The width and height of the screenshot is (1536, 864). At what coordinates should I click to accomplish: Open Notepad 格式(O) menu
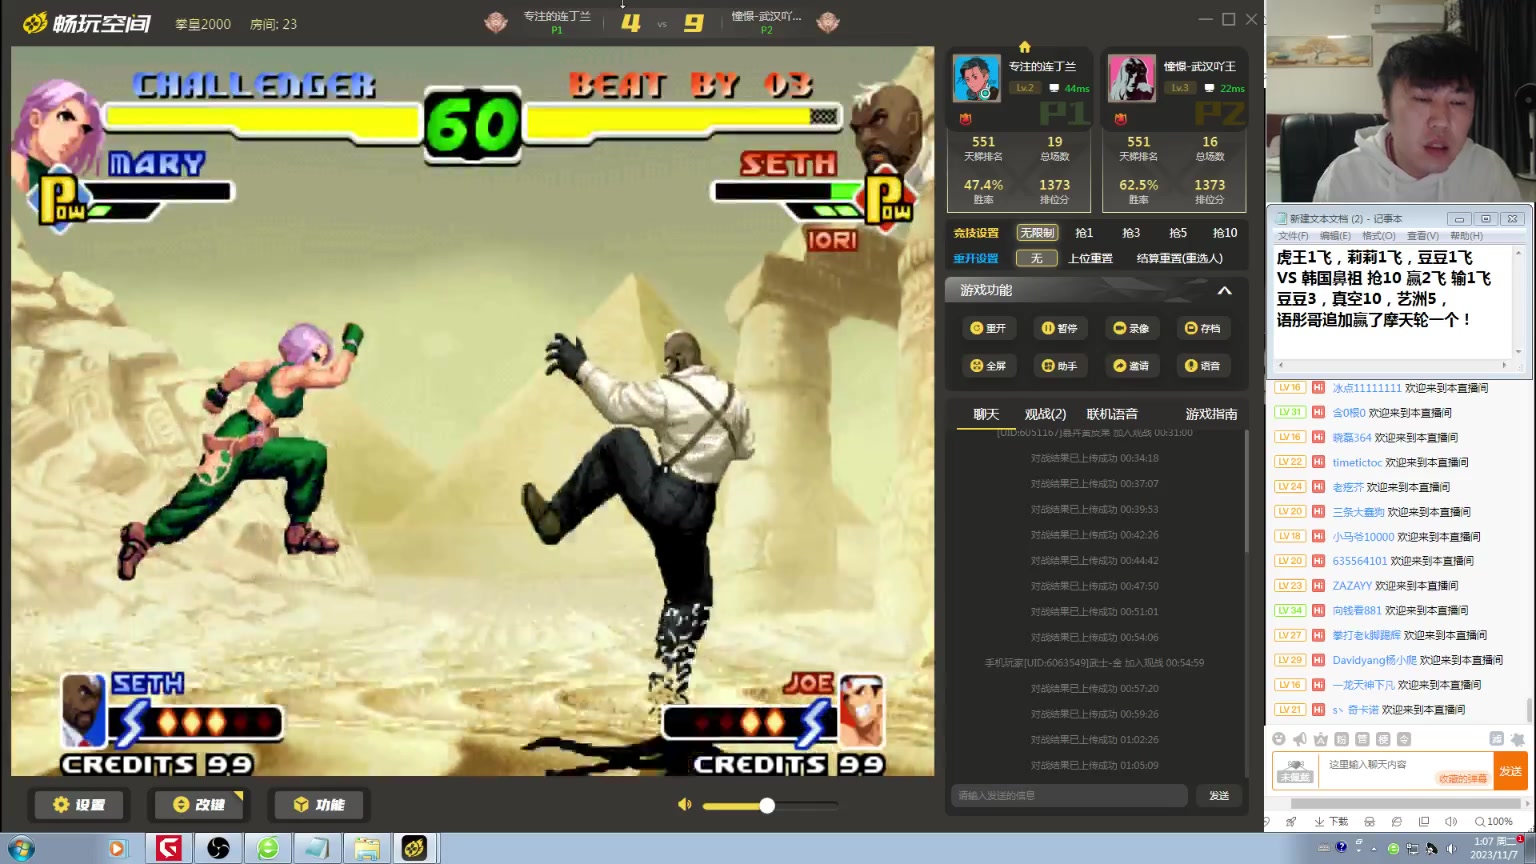point(1379,236)
